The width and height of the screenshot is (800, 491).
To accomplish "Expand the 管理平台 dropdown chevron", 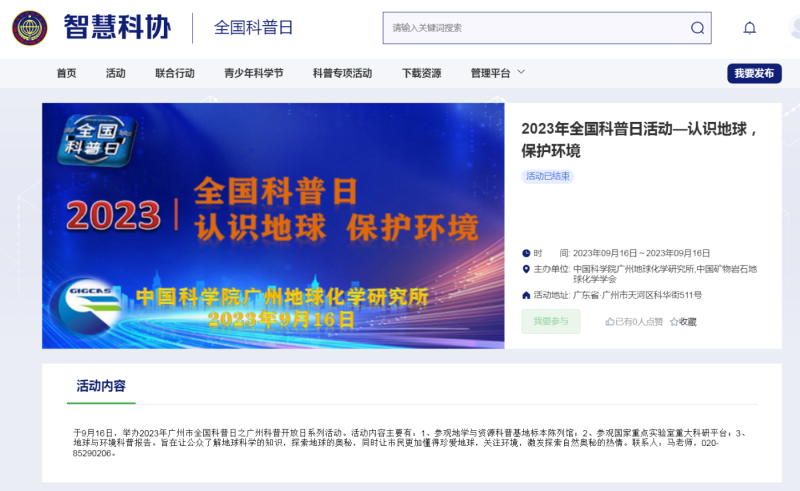I will tap(521, 72).
